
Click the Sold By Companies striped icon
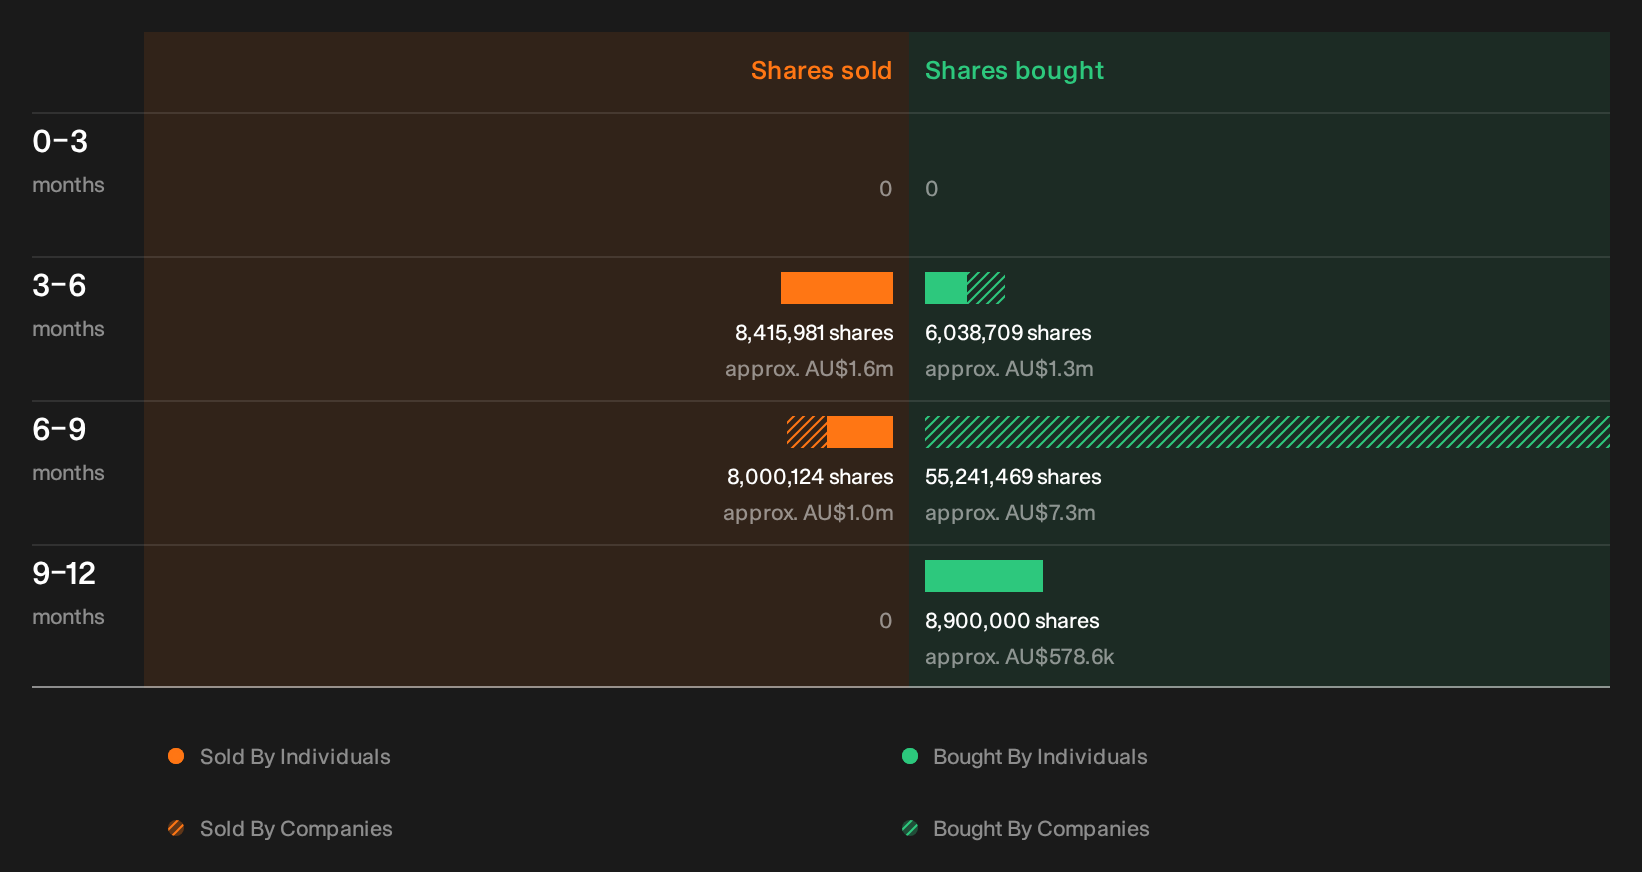click(x=176, y=828)
